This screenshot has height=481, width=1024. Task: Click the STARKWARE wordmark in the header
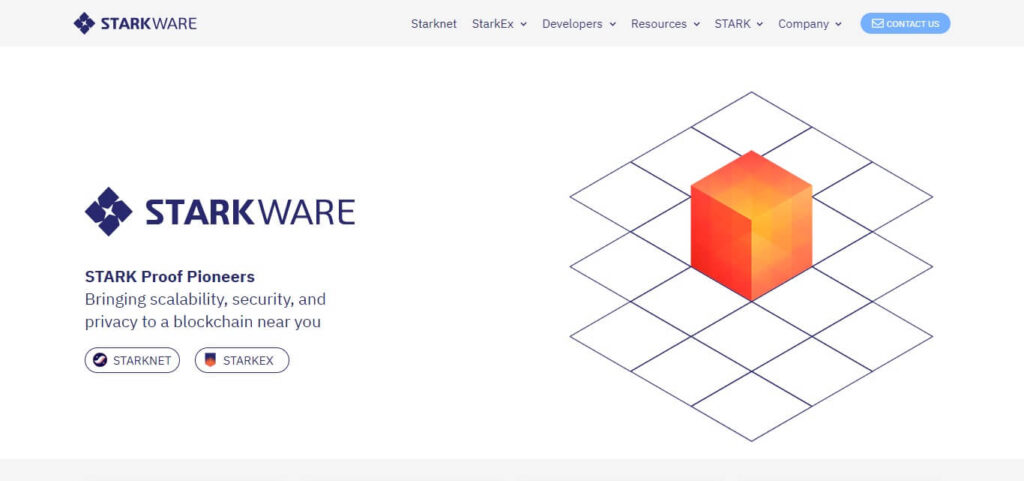[149, 24]
